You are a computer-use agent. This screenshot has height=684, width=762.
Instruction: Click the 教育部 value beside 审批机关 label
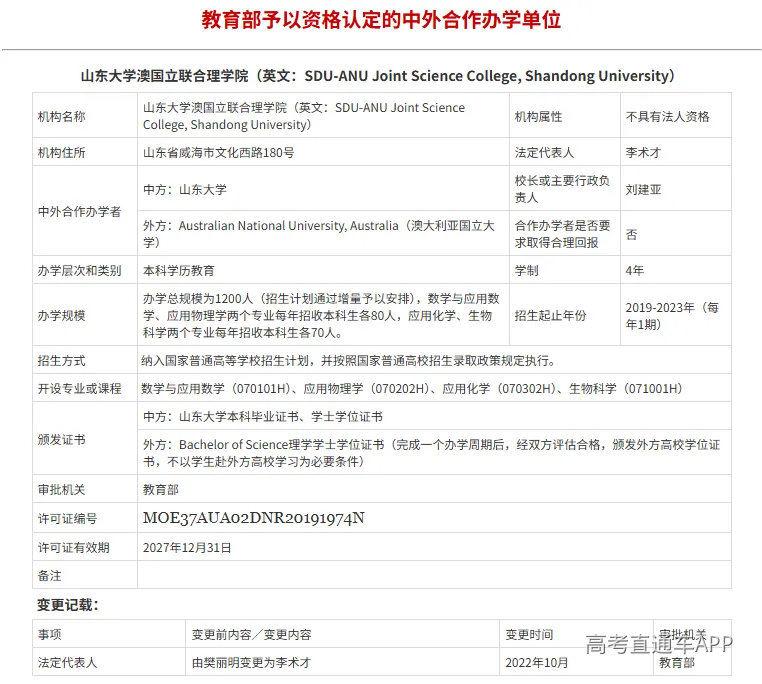click(x=160, y=490)
